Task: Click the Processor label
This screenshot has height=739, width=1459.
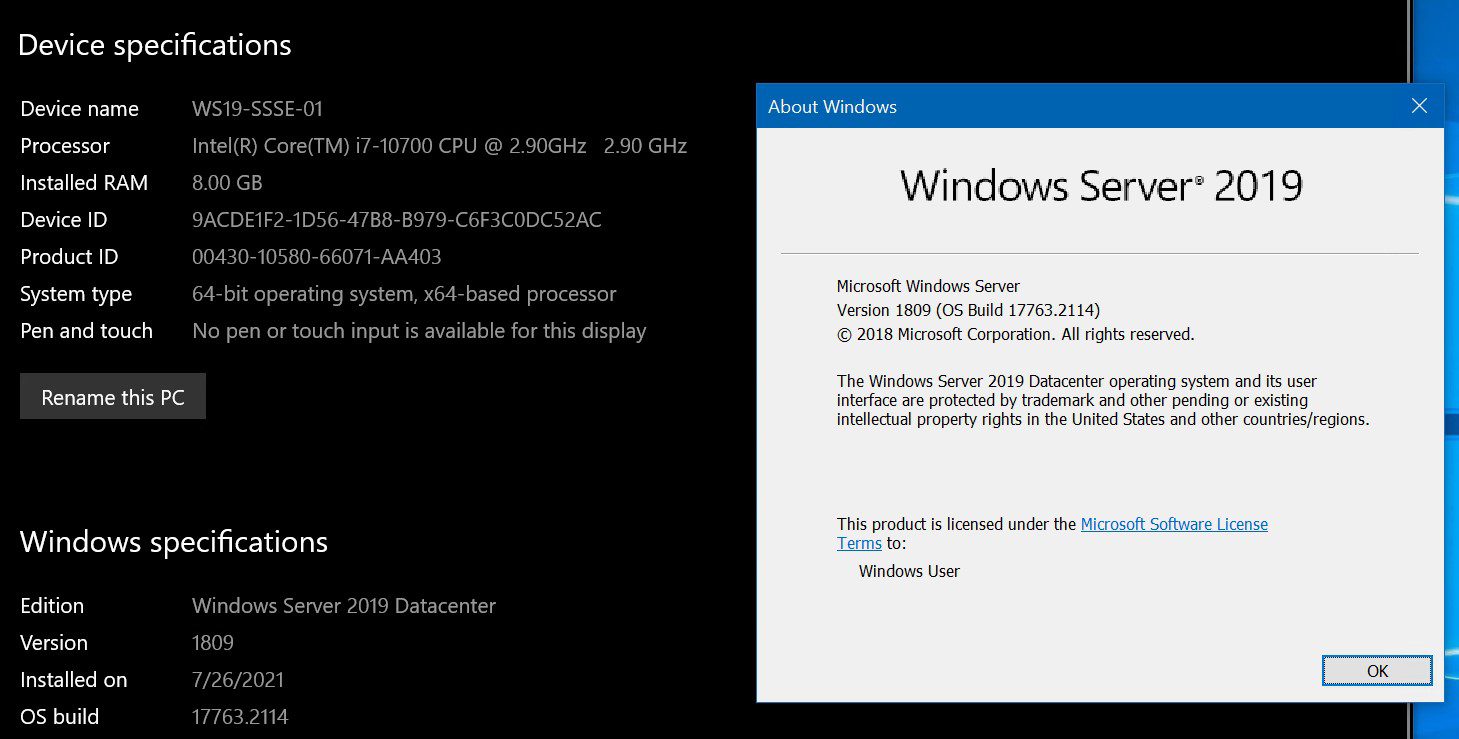Action: pyautogui.click(x=65, y=146)
